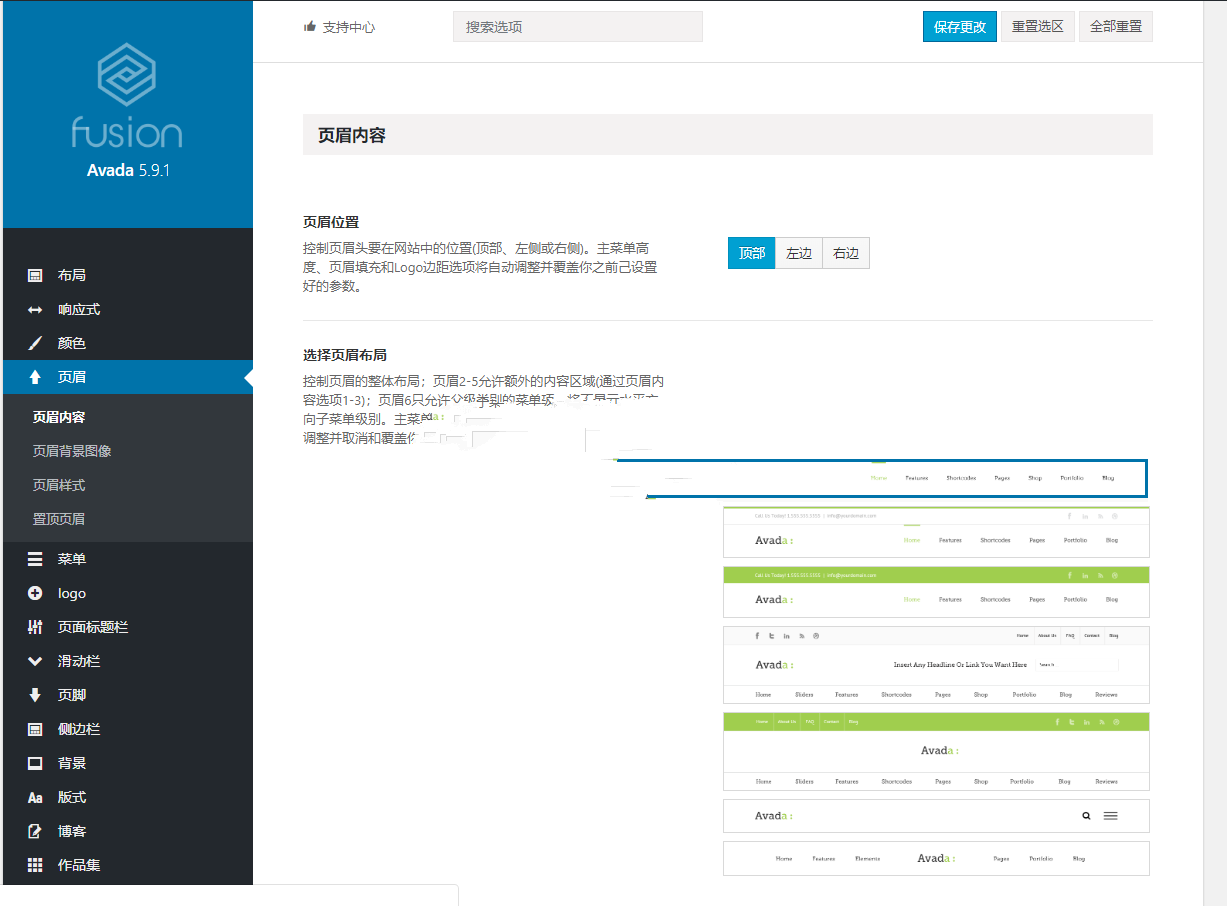
Task: Select the green top-bar header layout thumbnail
Action: pos(936,592)
